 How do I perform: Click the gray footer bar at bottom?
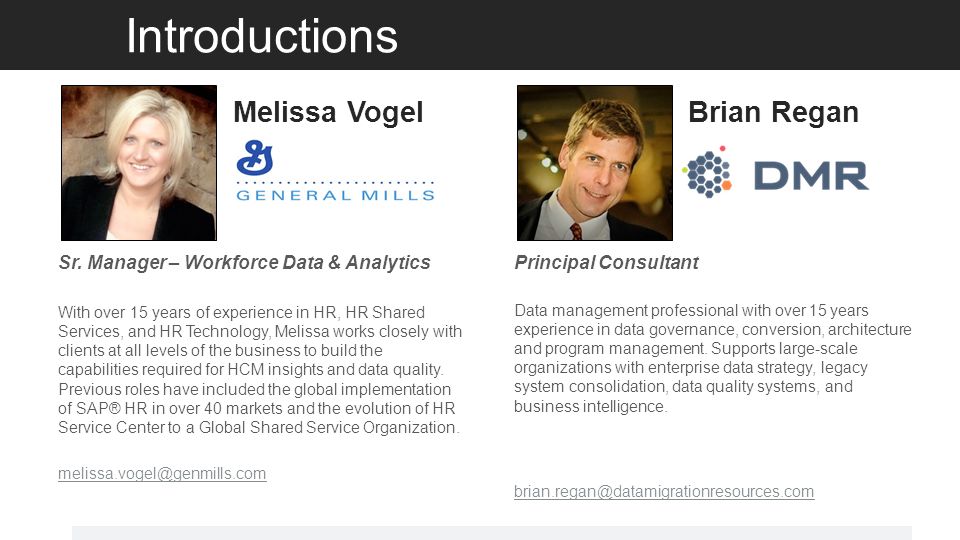tap(492, 533)
